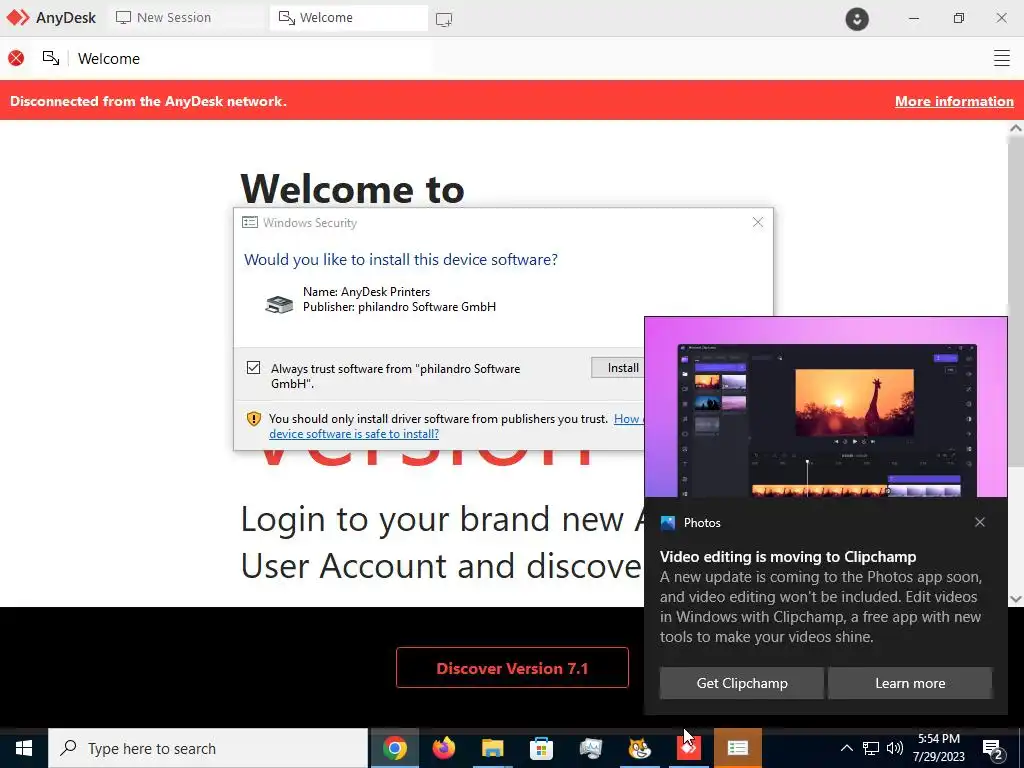Image resolution: width=1024 pixels, height=768 pixels.
Task: Click the Photos app icon in notification
Action: [667, 522]
